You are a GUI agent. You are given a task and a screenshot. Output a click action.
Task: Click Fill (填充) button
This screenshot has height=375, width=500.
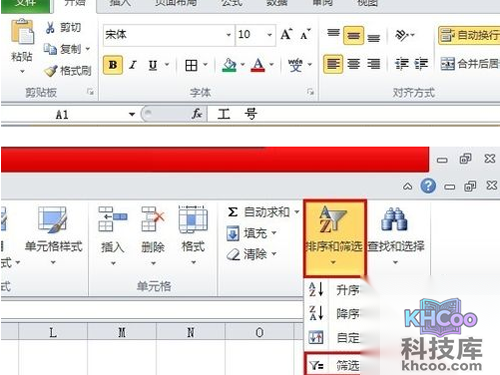[x=251, y=233]
